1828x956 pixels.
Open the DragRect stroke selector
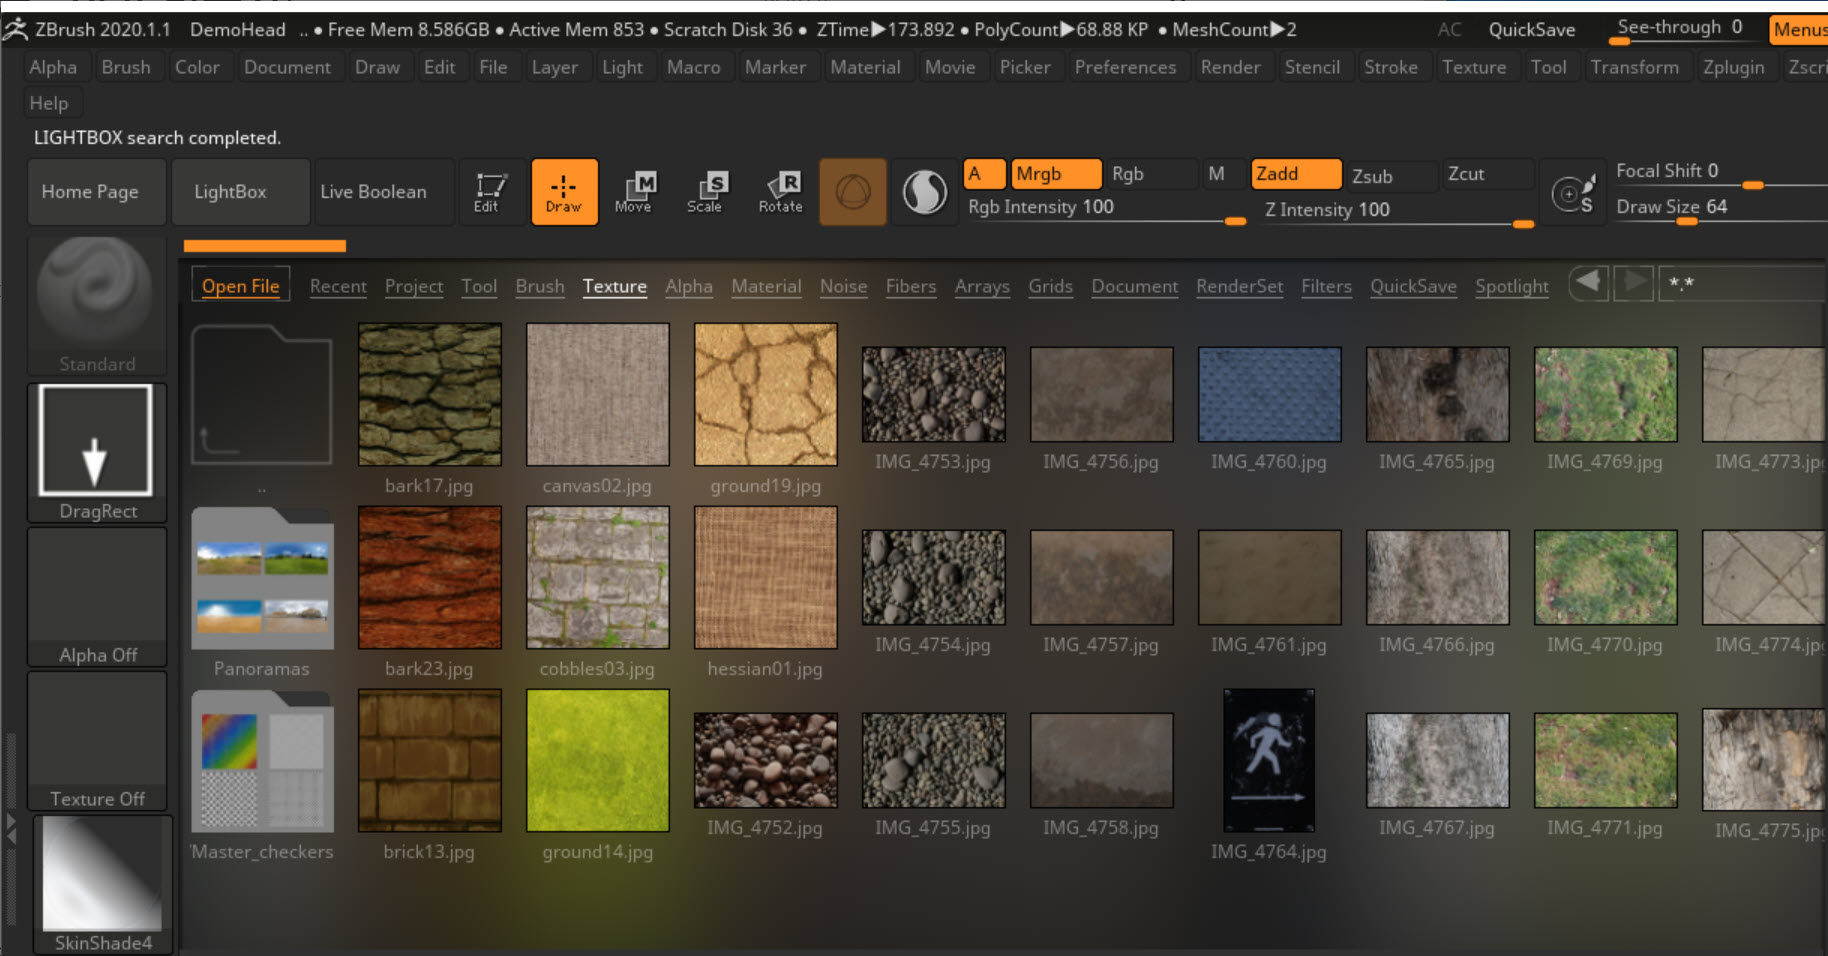(96, 452)
